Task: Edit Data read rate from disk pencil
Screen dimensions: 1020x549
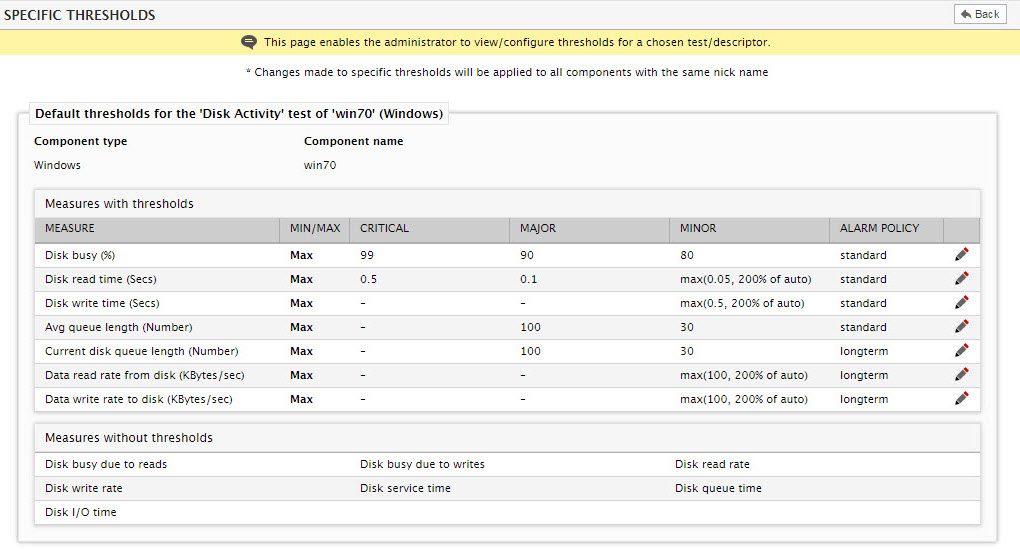Action: [961, 375]
